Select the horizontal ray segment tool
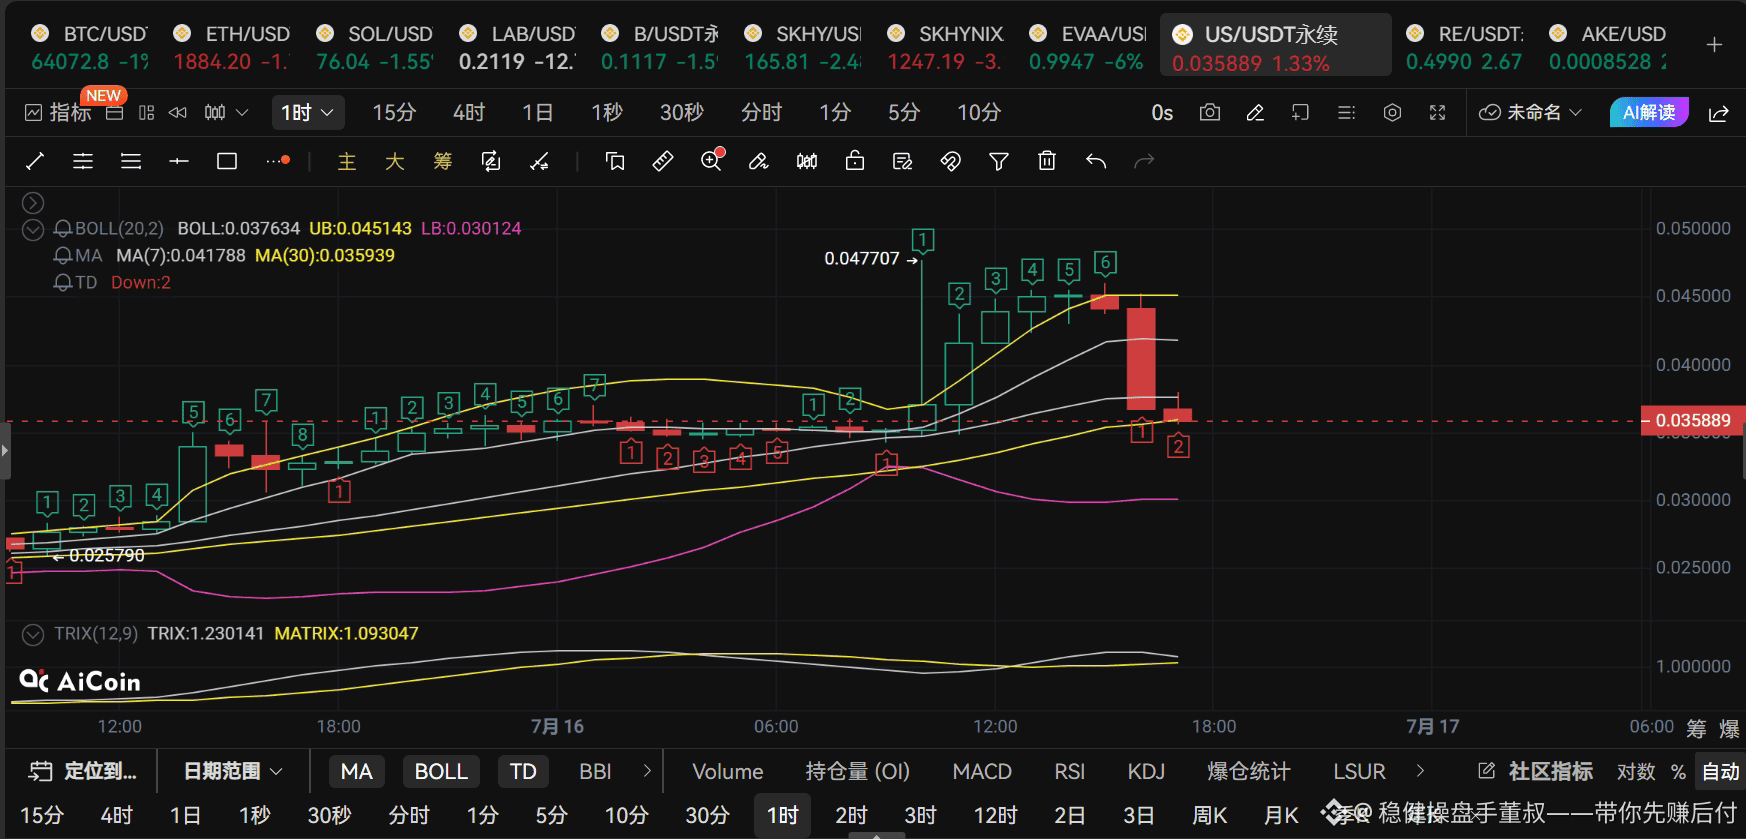1746x839 pixels. coord(179,161)
